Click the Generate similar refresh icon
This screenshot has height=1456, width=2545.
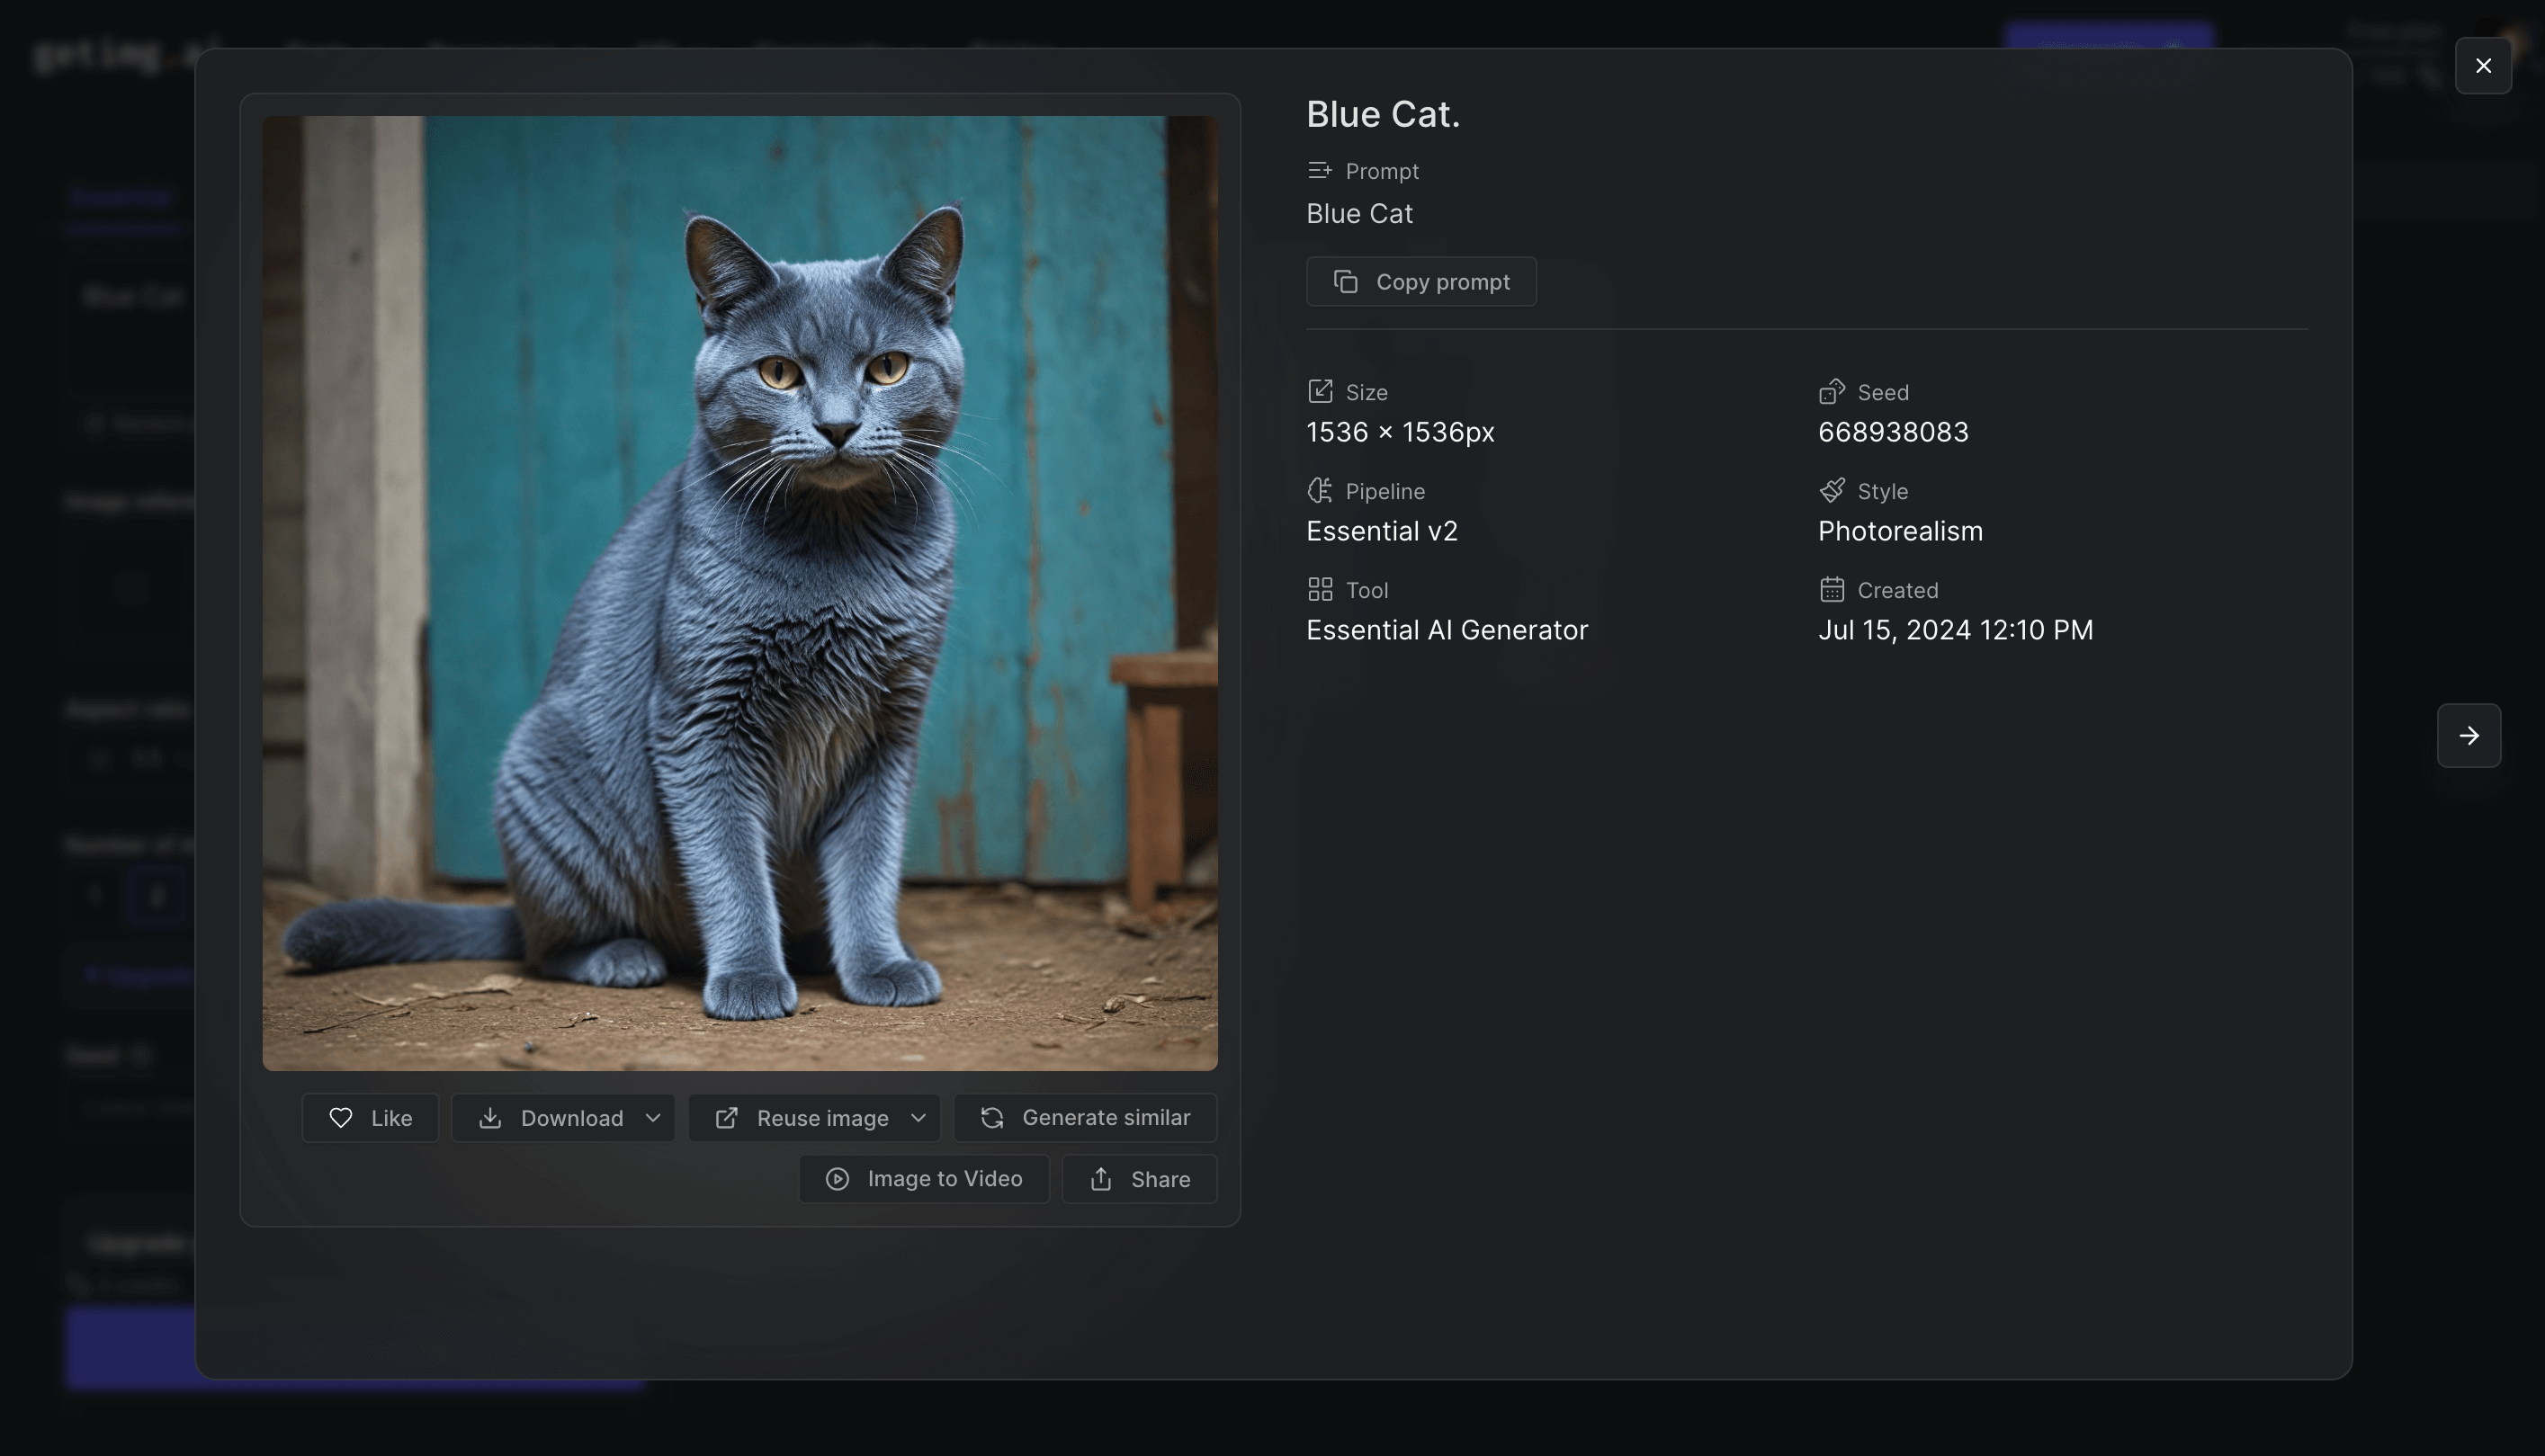click(992, 1118)
